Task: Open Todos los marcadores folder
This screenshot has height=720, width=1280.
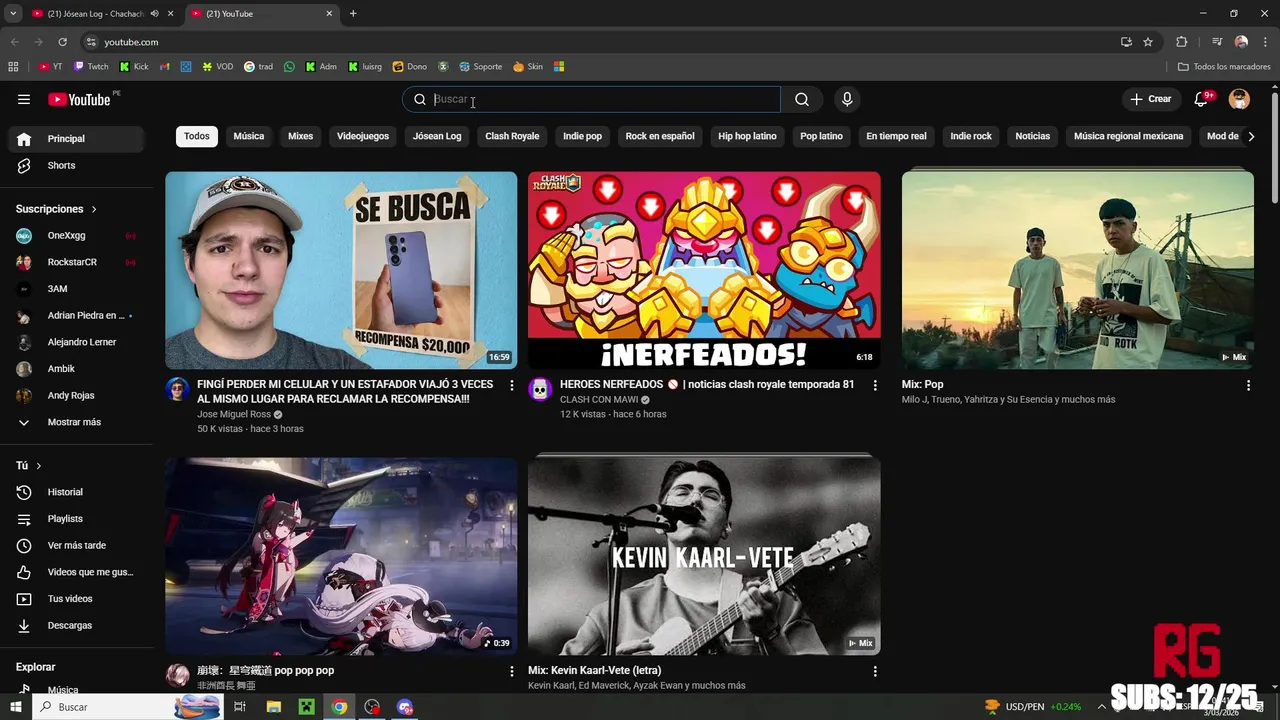Action: [x=1224, y=67]
